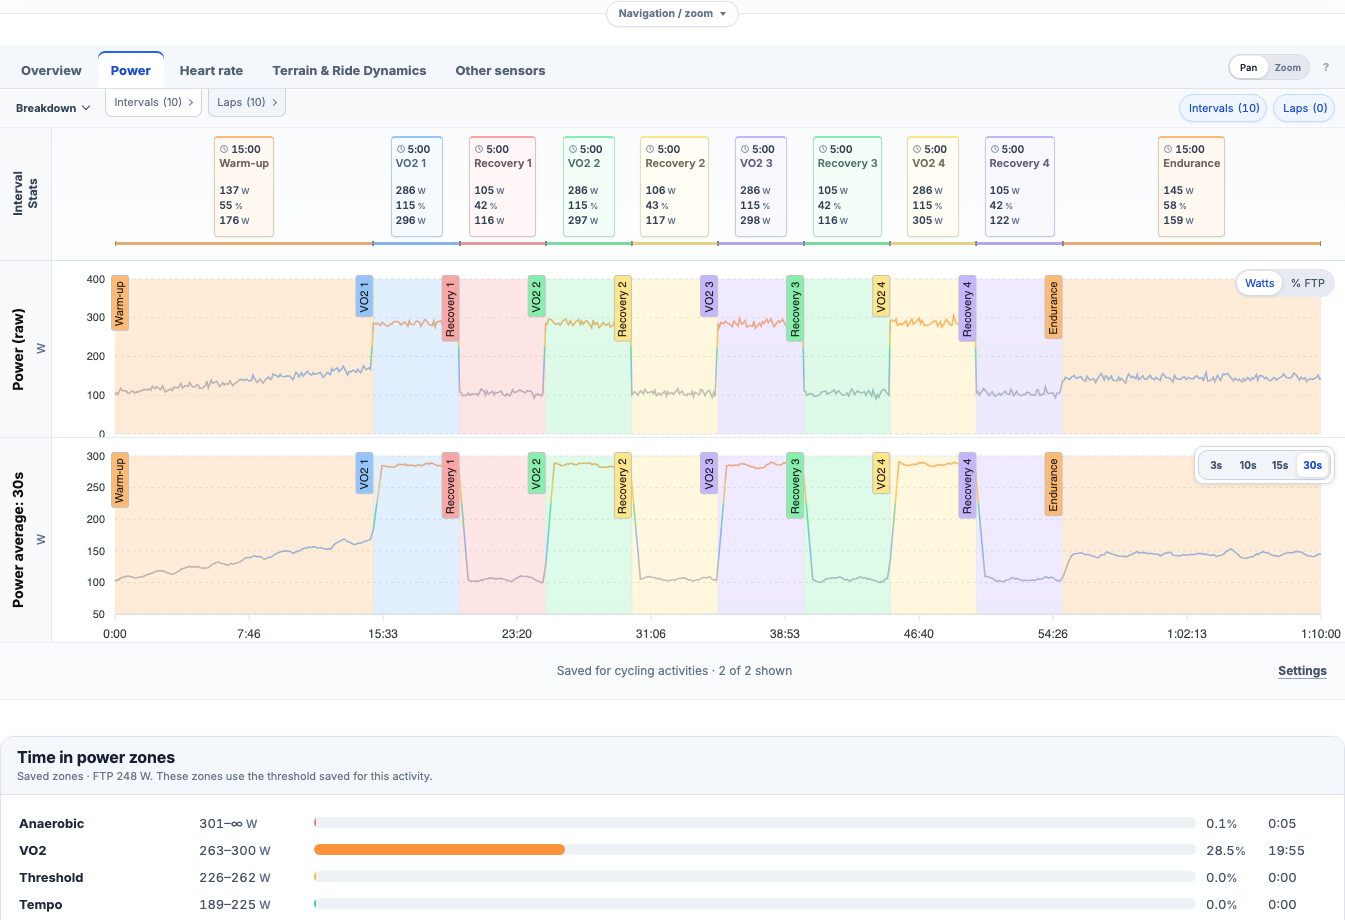The width and height of the screenshot is (1345, 920).
Task: Click the VO2 zone orange progress bar
Action: (x=439, y=850)
